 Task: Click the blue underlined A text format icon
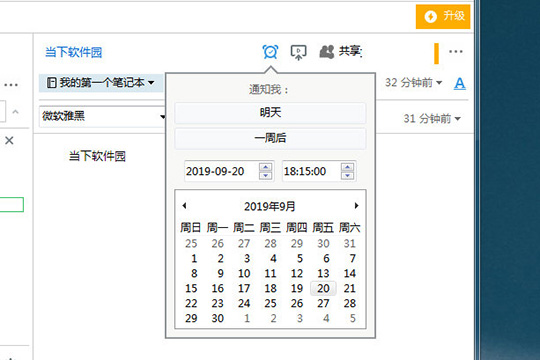coord(459,83)
